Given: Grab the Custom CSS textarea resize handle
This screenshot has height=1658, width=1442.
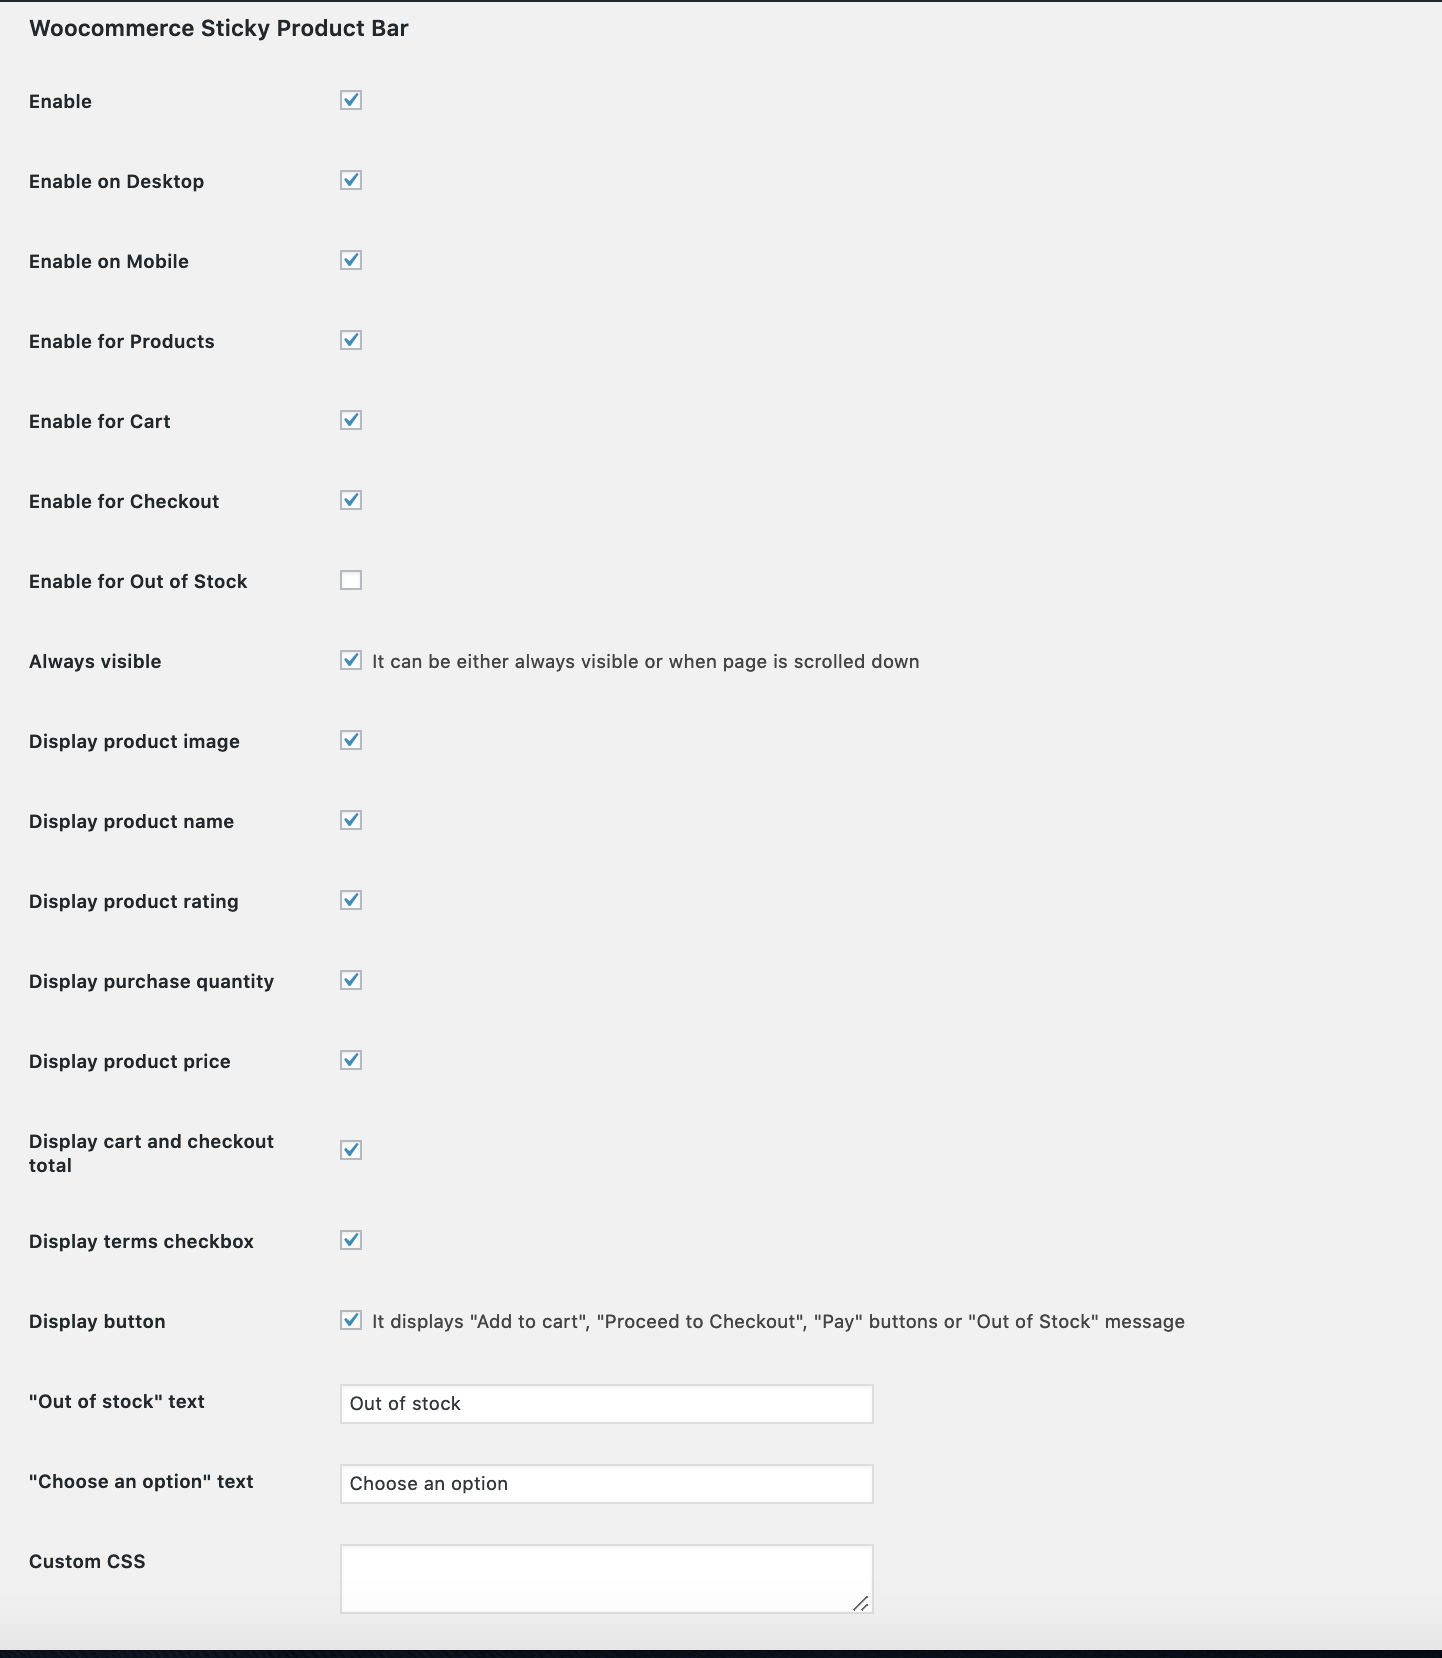Looking at the screenshot, I should pyautogui.click(x=861, y=1603).
